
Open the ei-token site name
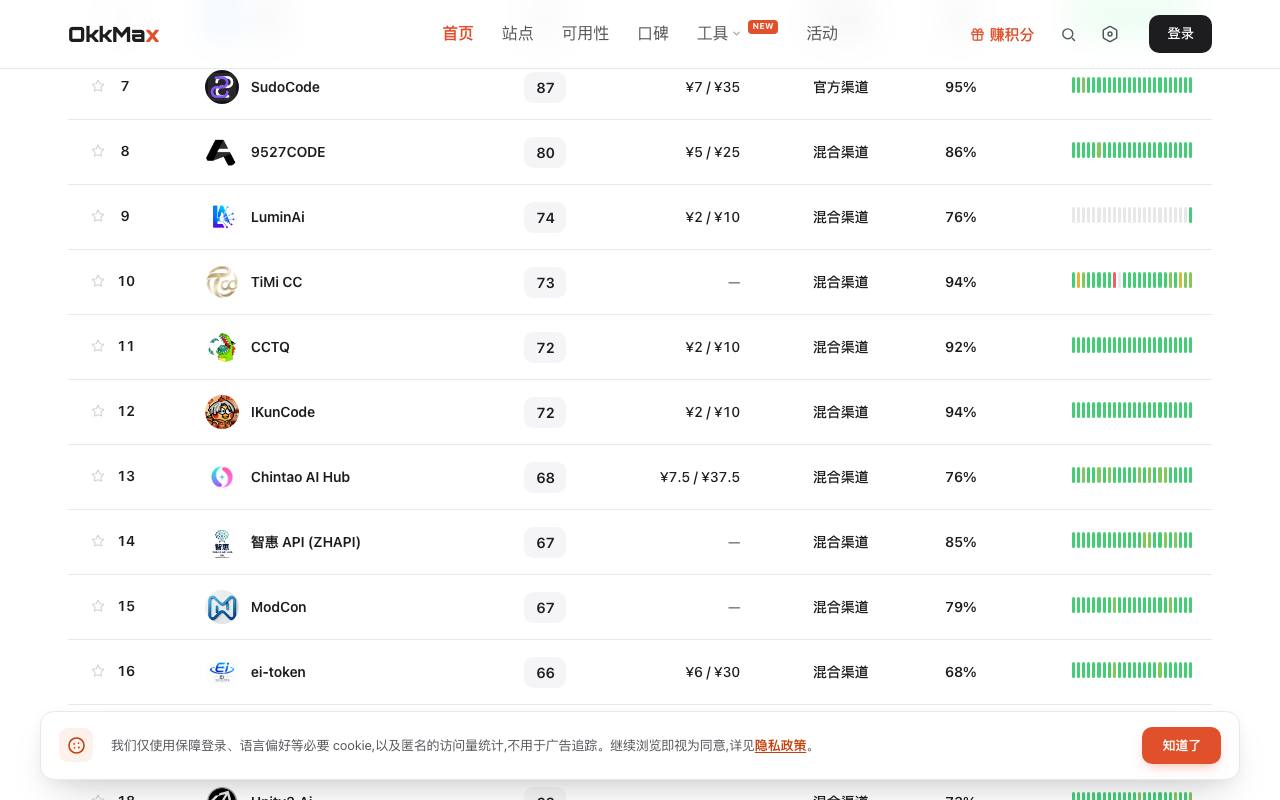[x=278, y=672]
